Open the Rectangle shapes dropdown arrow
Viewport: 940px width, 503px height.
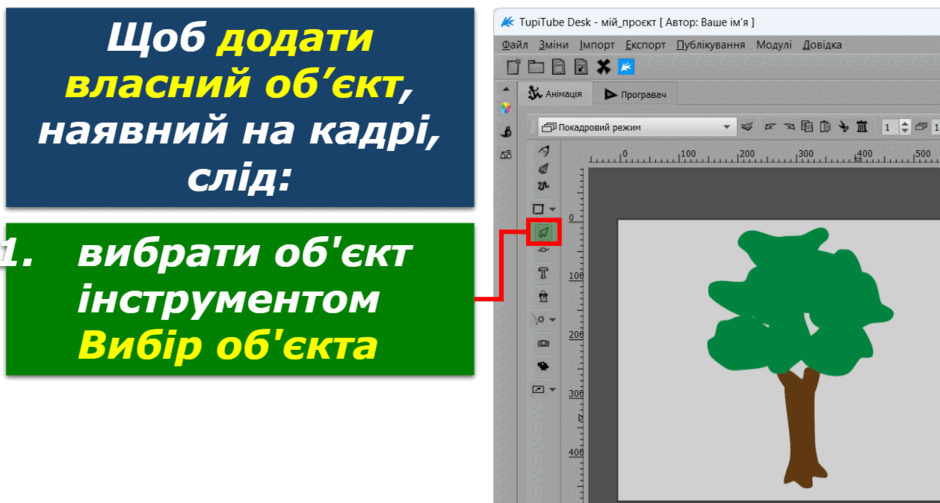[552, 210]
